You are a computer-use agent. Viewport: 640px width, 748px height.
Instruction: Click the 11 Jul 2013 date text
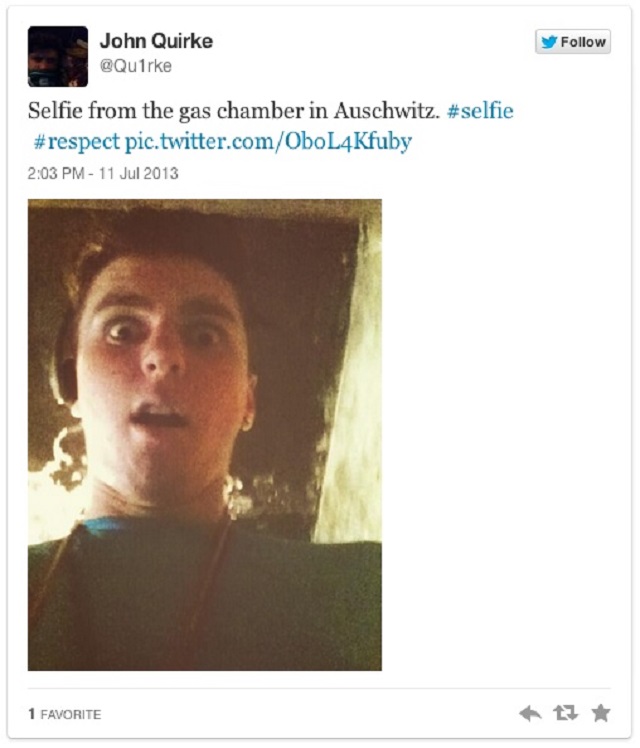click(139, 173)
